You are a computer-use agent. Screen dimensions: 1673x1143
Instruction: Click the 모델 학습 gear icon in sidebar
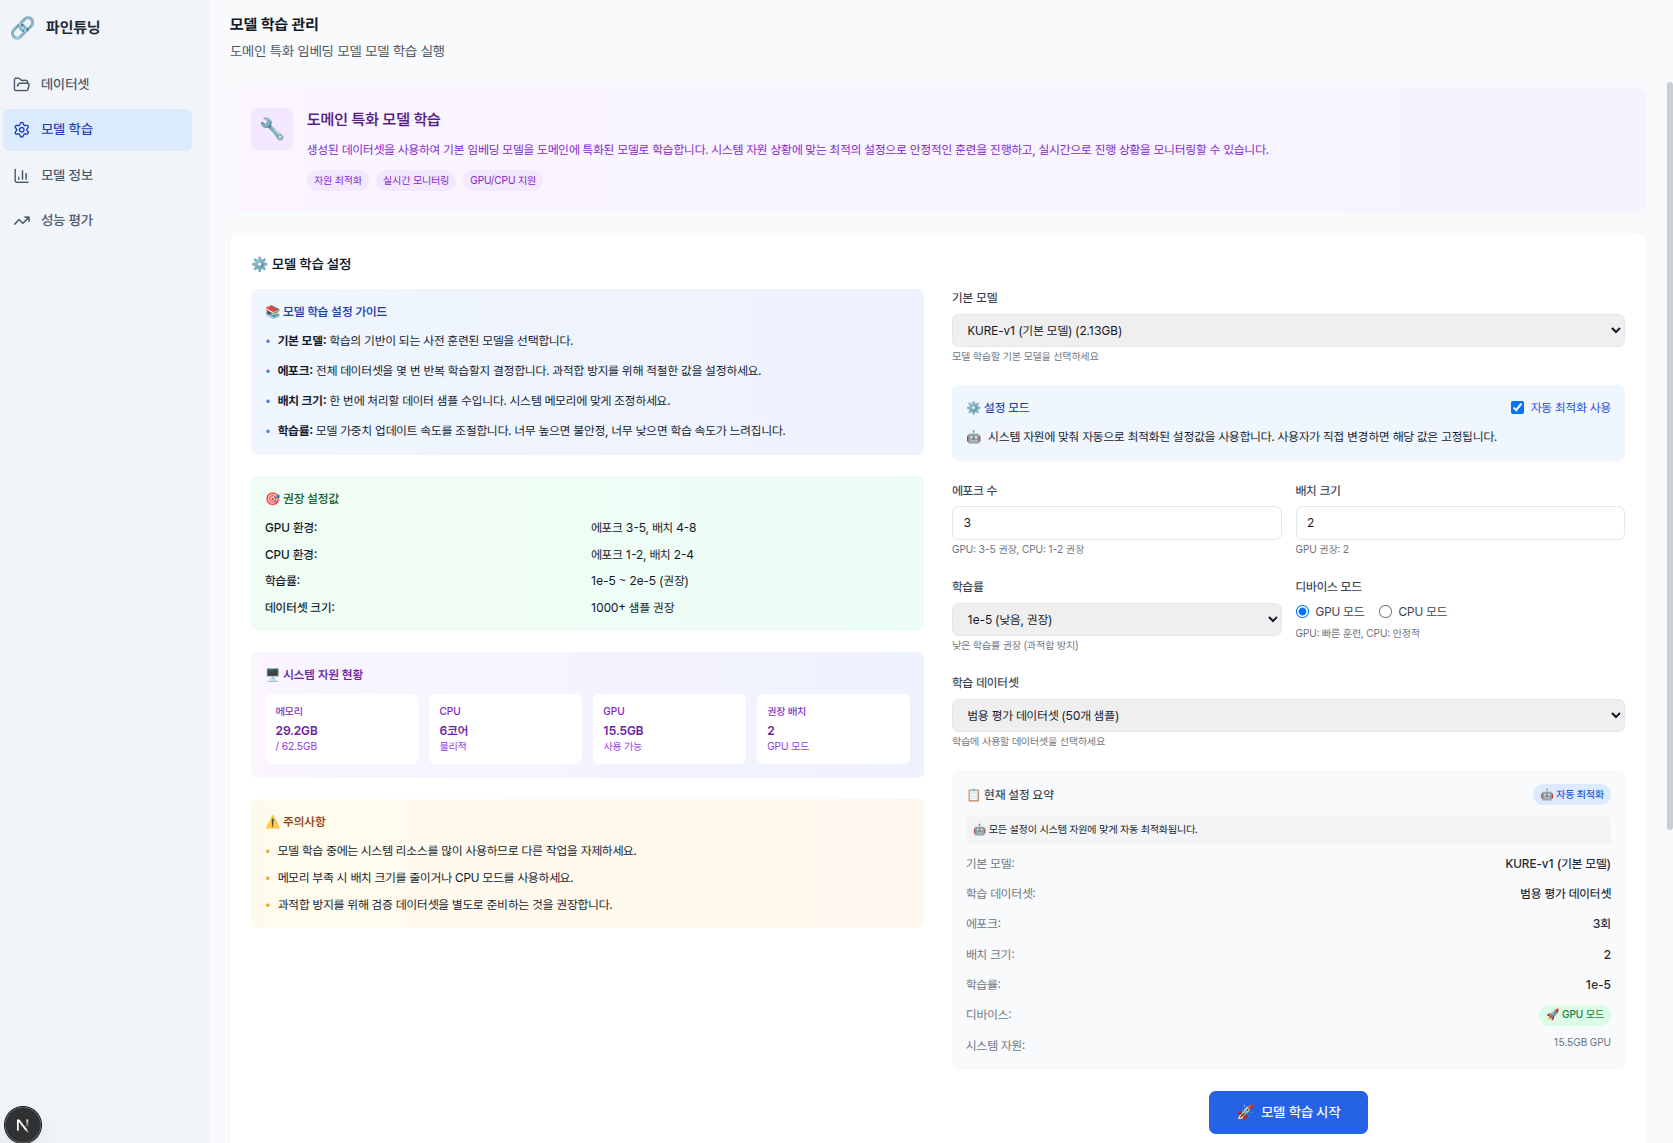tap(22, 129)
